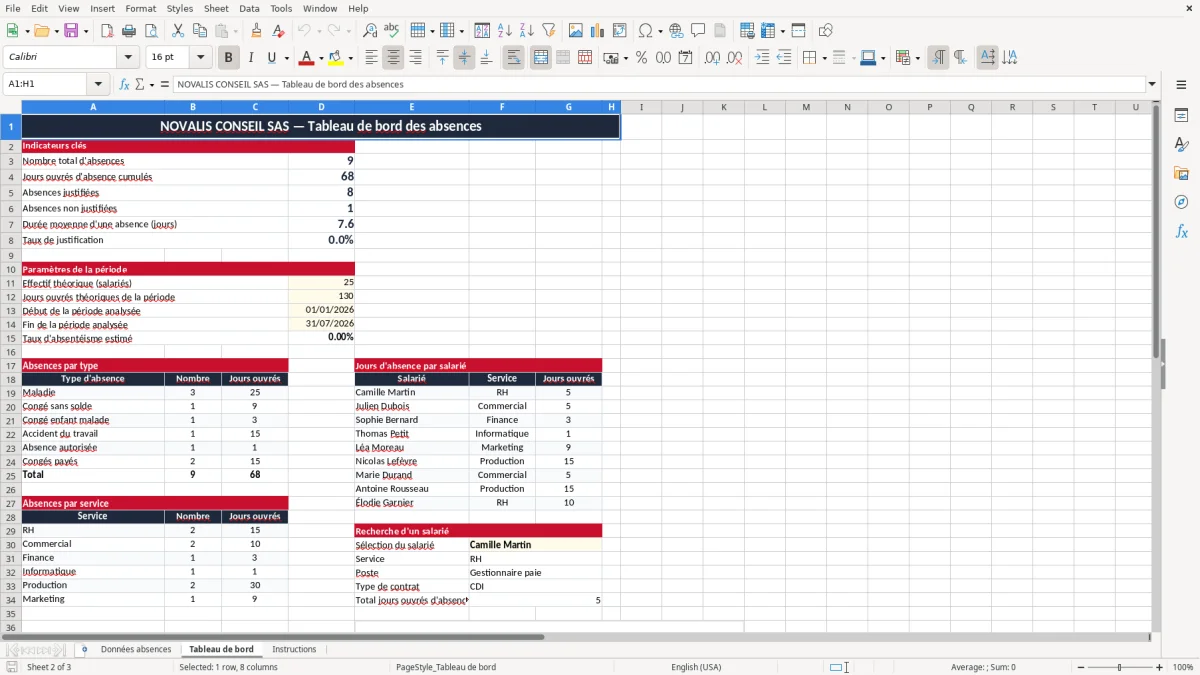Open the Background Color dropdown arrow
Viewport: 1200px width, 675px height.
tap(350, 58)
